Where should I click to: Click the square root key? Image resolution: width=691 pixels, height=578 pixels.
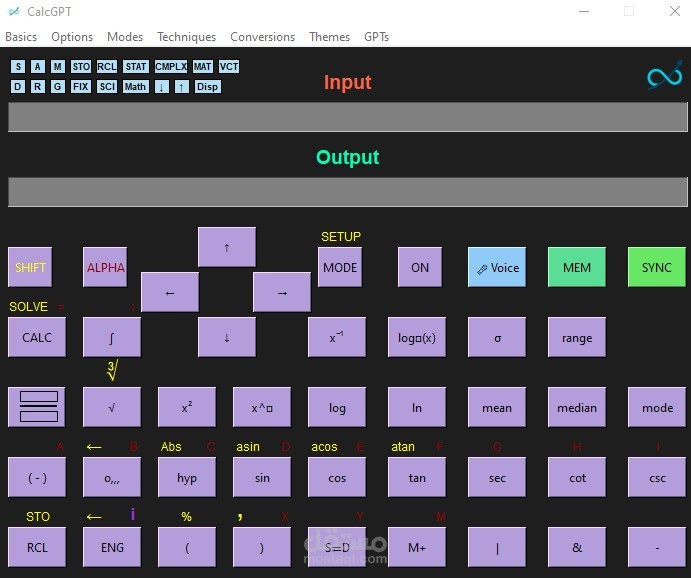[x=112, y=407]
